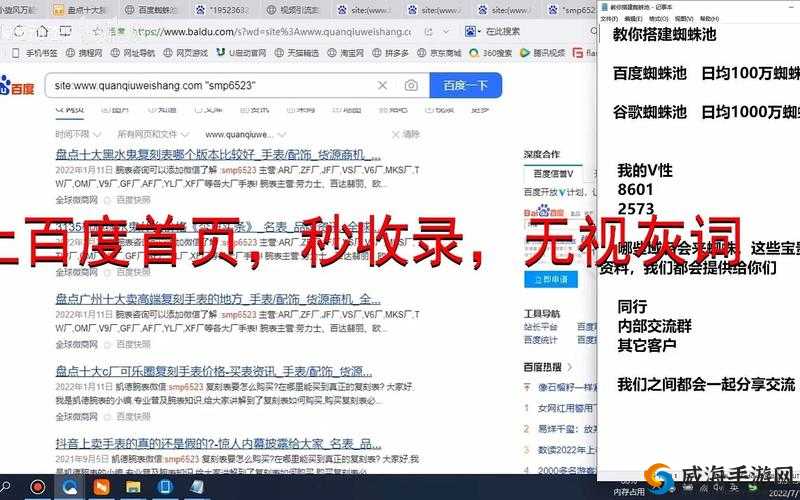The width and height of the screenshot is (800, 500).
Task: Select the 更多 search category tab
Action: point(480,110)
